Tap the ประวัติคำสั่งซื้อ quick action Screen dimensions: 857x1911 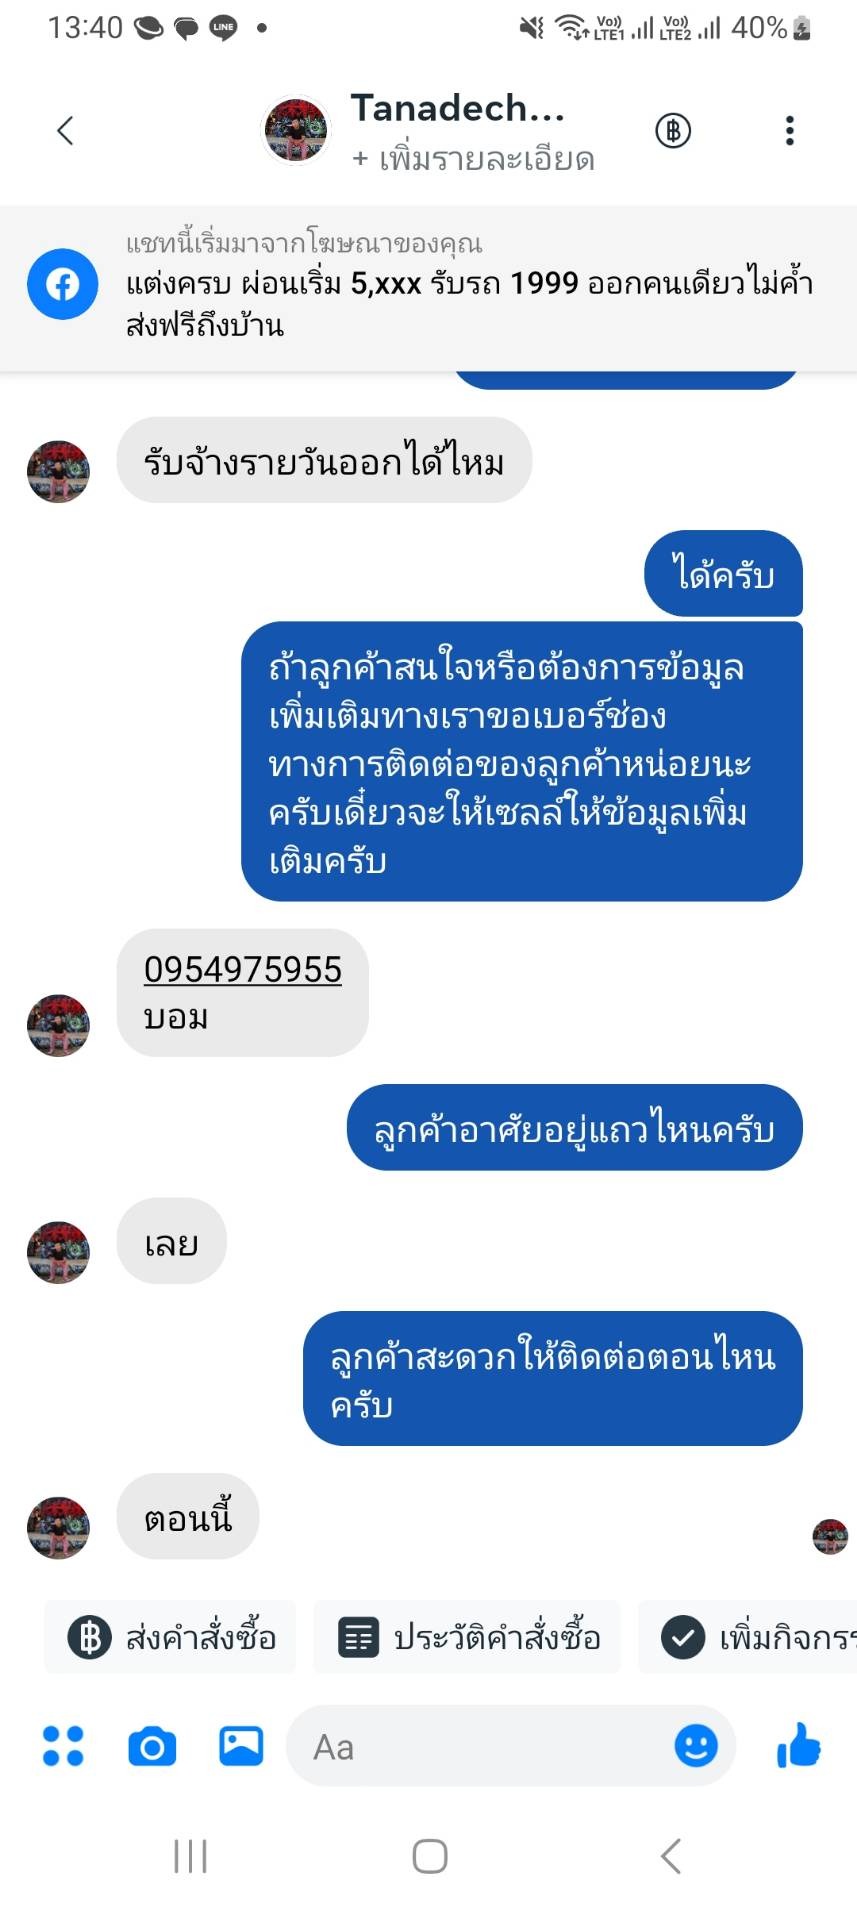(467, 1637)
